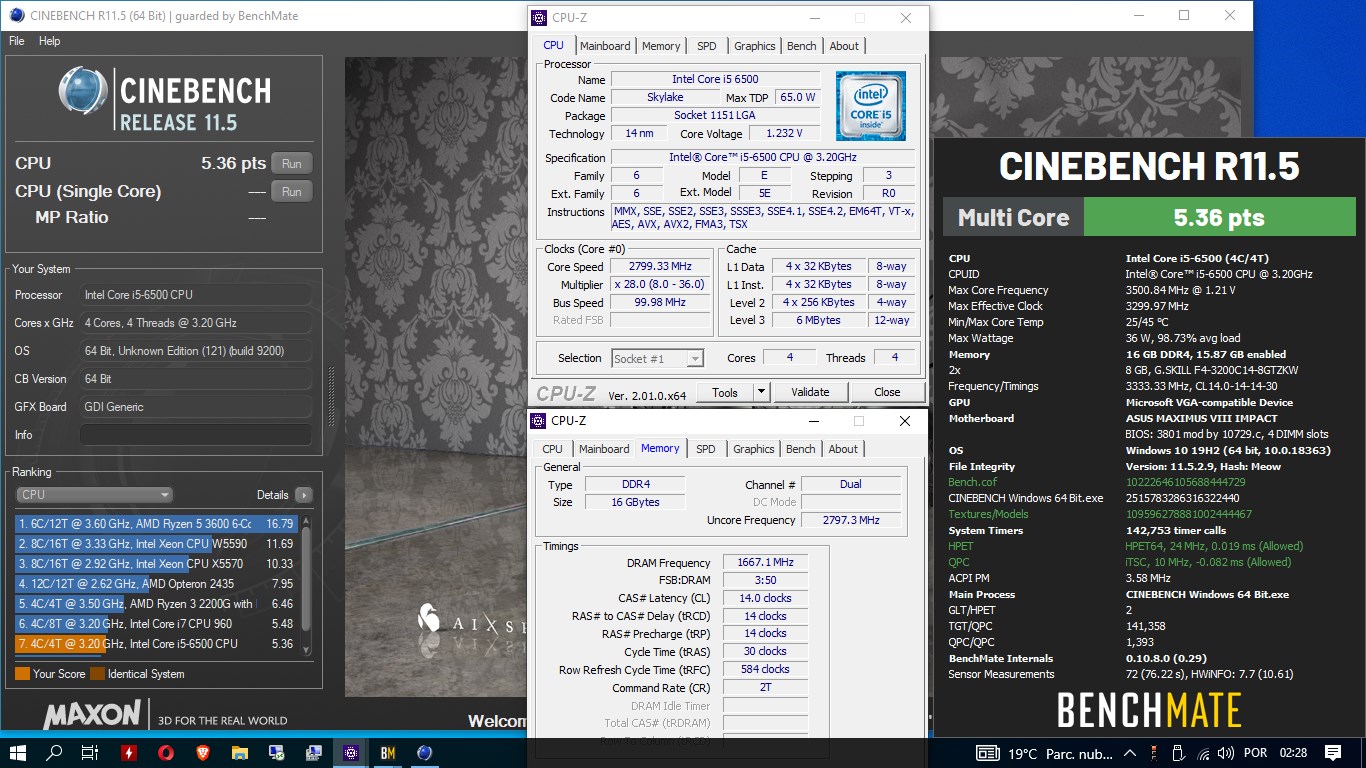Open the computer-with-green-arrows taskbar icon
This screenshot has width=1366, height=768.
click(x=276, y=753)
